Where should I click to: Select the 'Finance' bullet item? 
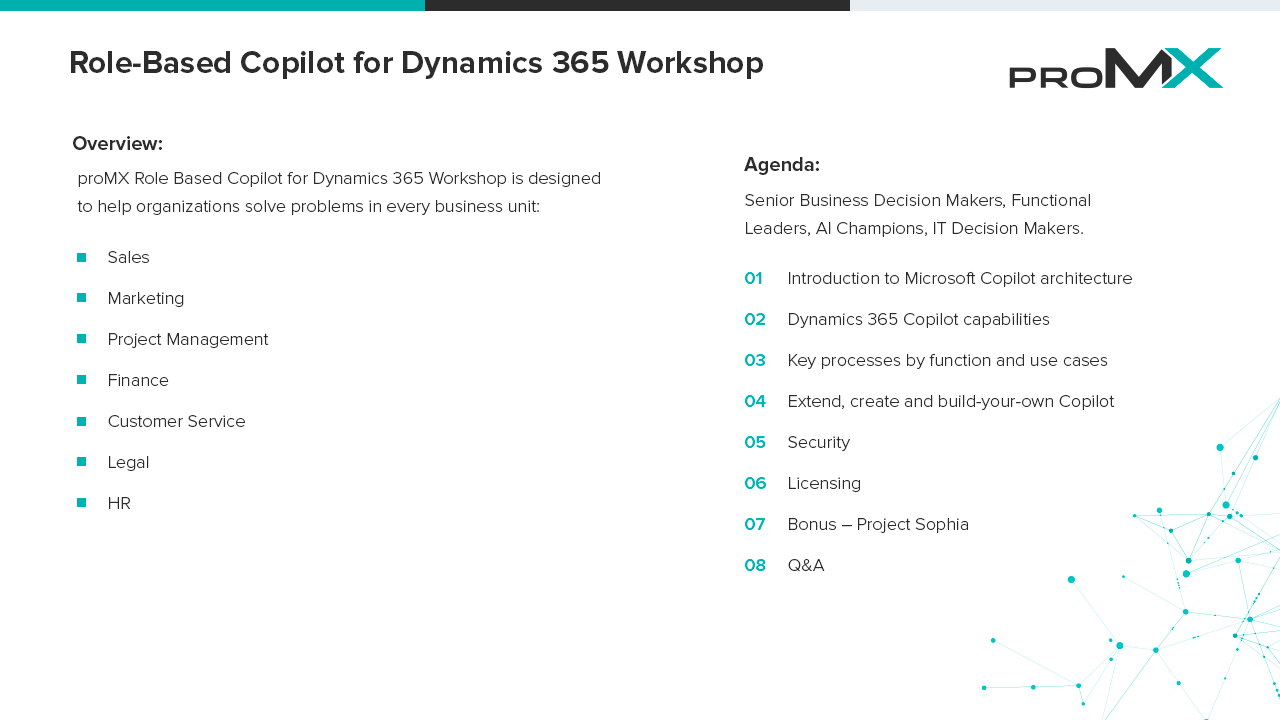click(138, 380)
